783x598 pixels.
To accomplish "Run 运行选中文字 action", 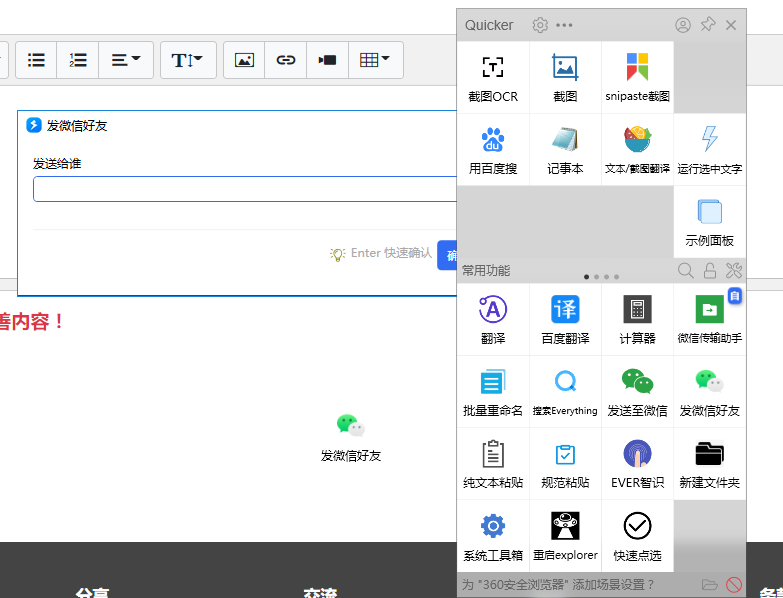I will (710, 149).
